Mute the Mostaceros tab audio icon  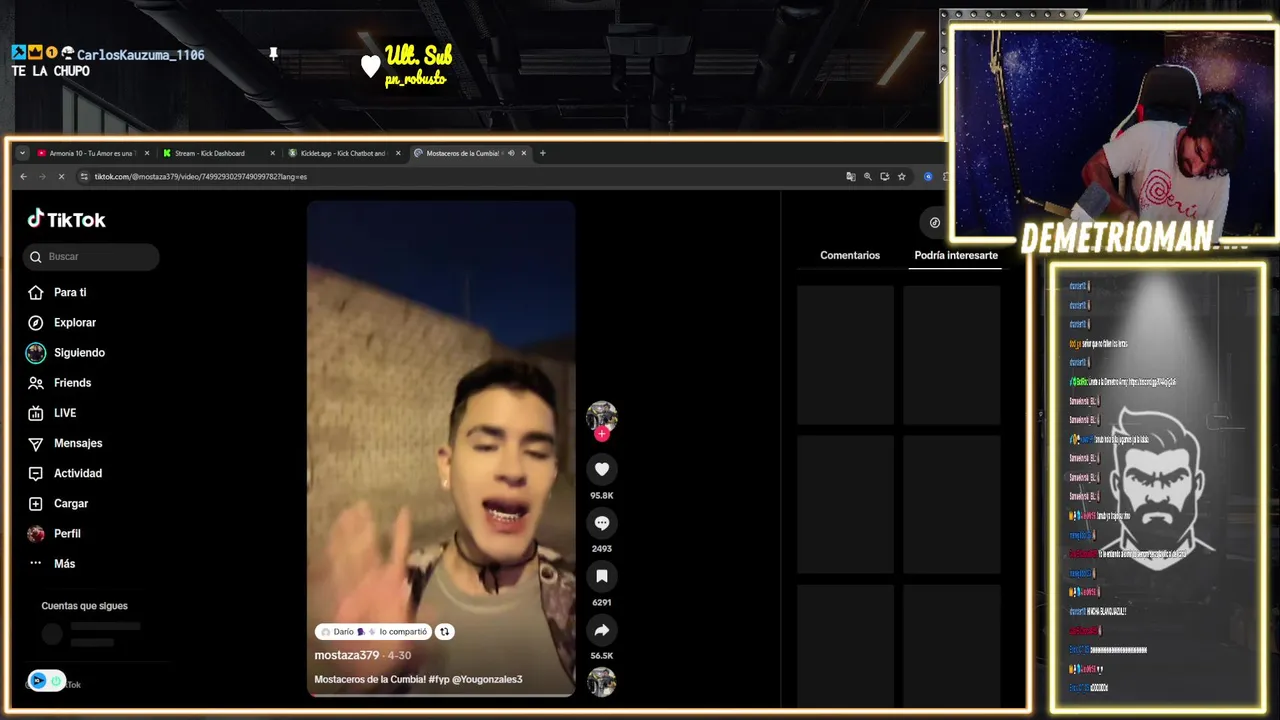(x=511, y=153)
